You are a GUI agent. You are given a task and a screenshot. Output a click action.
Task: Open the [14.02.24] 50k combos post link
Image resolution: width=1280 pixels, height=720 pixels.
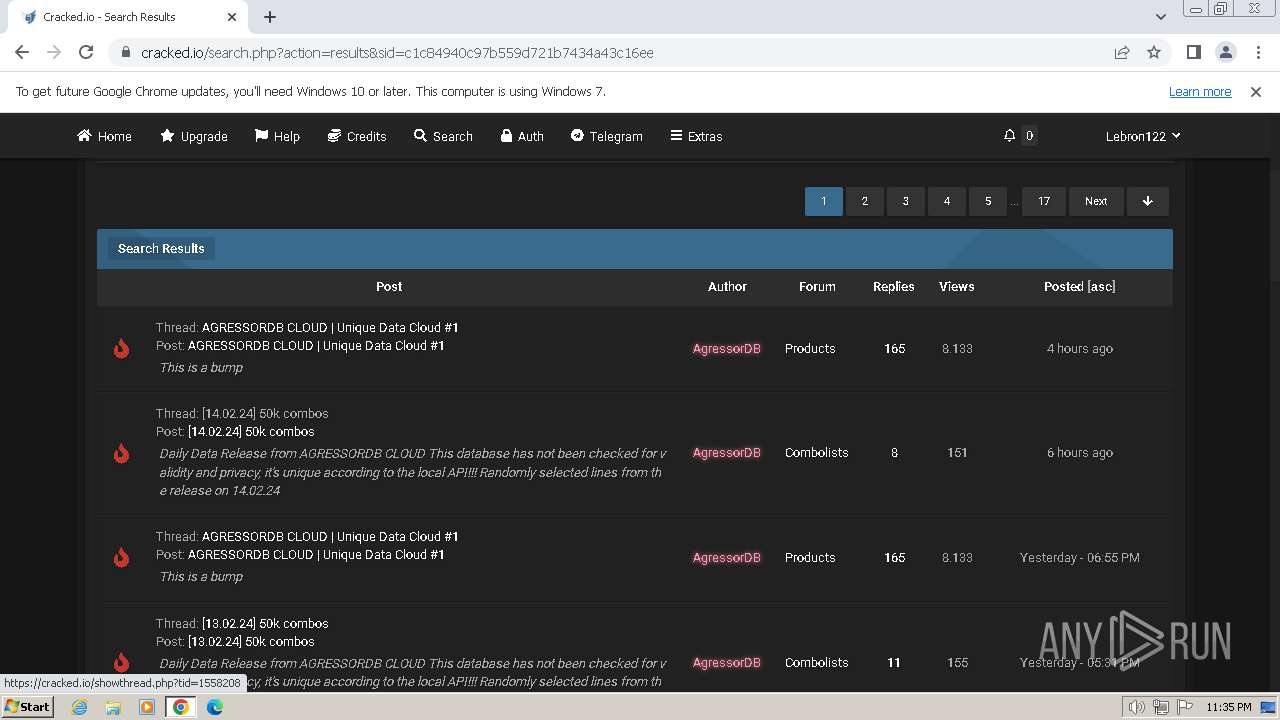[251, 431]
